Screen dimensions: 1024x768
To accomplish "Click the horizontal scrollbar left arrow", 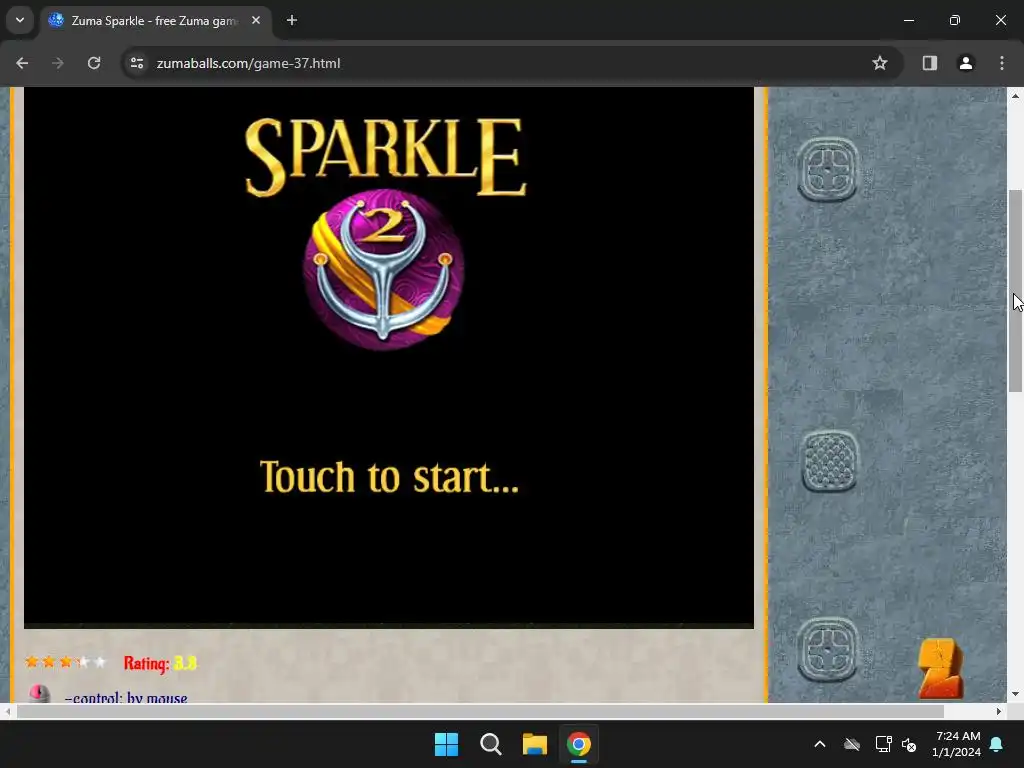I will point(7,711).
